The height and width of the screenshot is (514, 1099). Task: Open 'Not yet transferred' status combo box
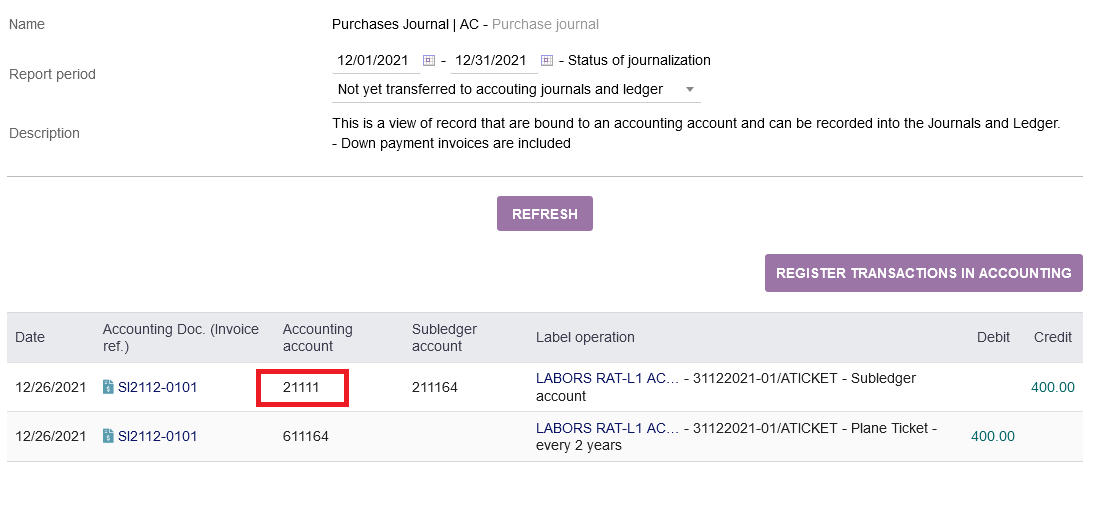516,90
